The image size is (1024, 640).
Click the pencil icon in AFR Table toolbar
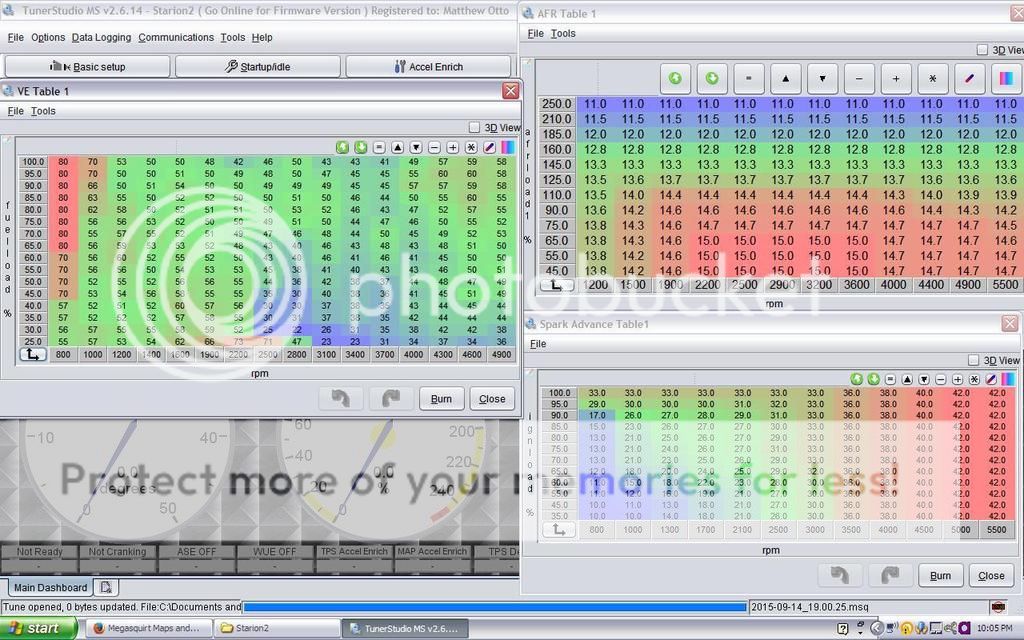point(969,78)
